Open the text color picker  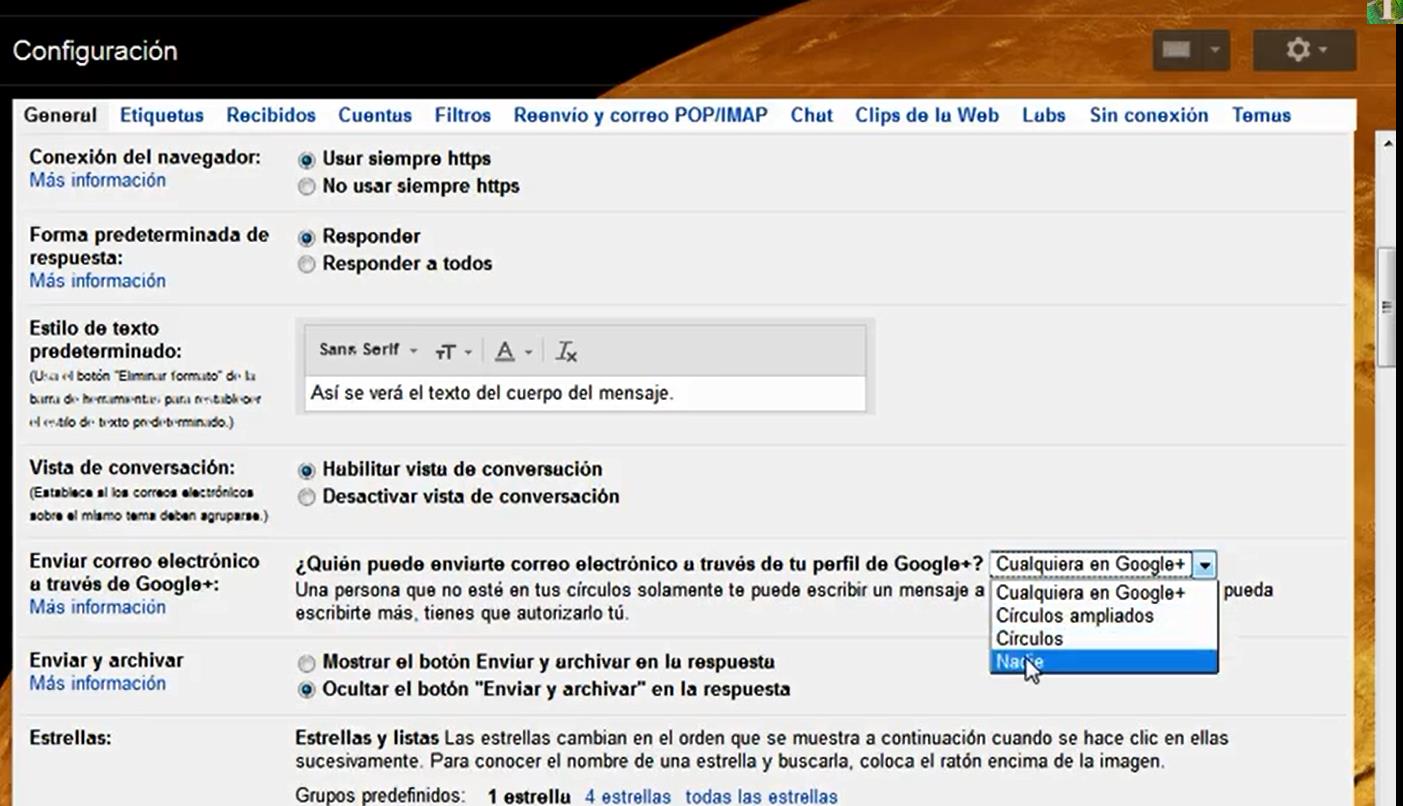(514, 351)
